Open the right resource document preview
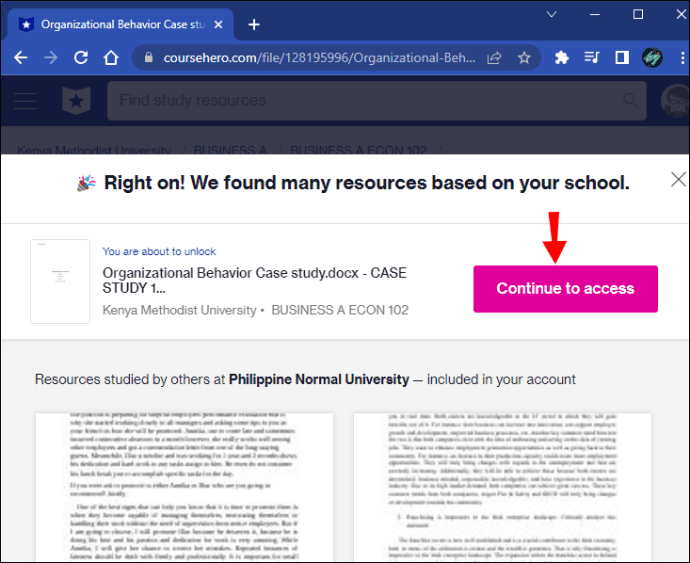Screen dimensions: 690x563 coord(503,487)
